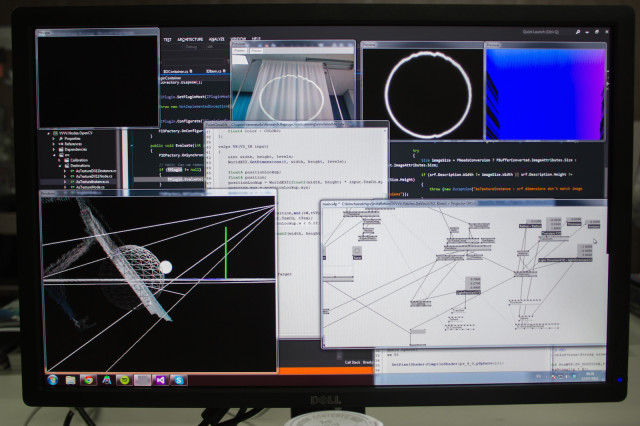
Task: Click the blank taskbar item beside Spotify
Action: coord(142,380)
